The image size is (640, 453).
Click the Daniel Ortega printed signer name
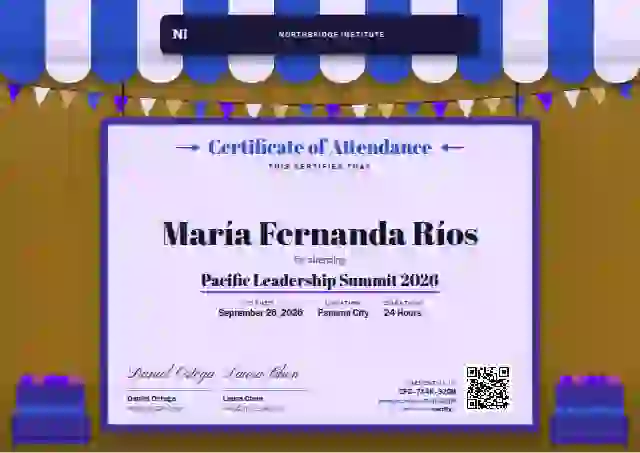pyautogui.click(x=151, y=398)
